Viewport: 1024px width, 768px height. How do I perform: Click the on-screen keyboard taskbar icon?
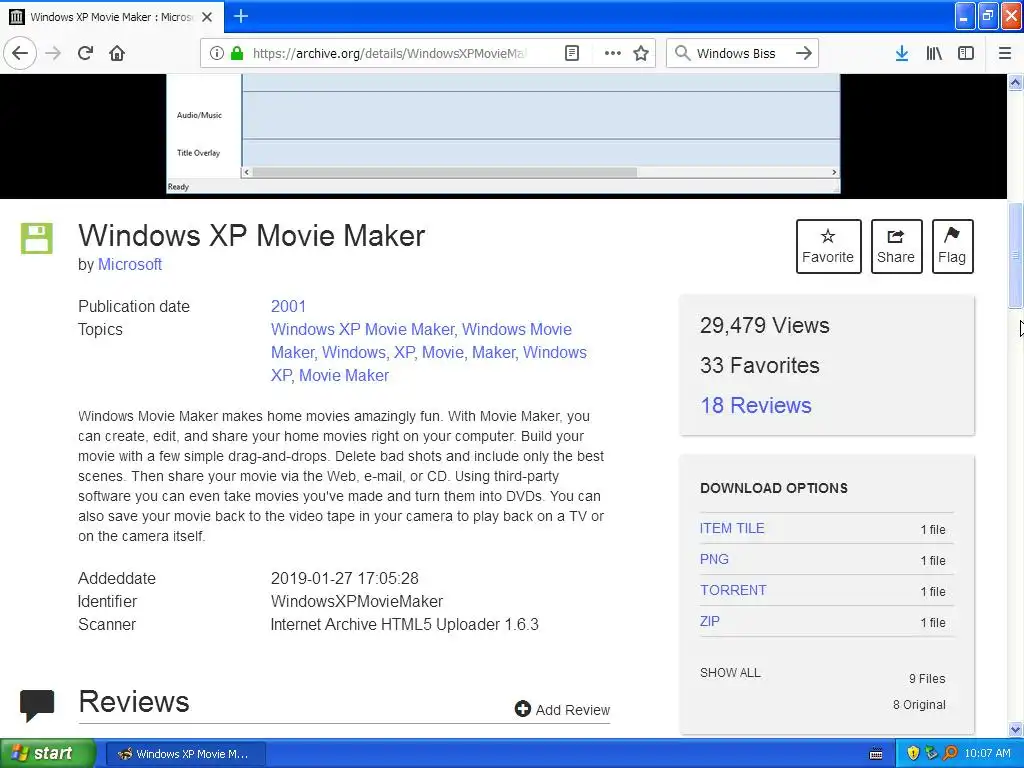(876, 754)
